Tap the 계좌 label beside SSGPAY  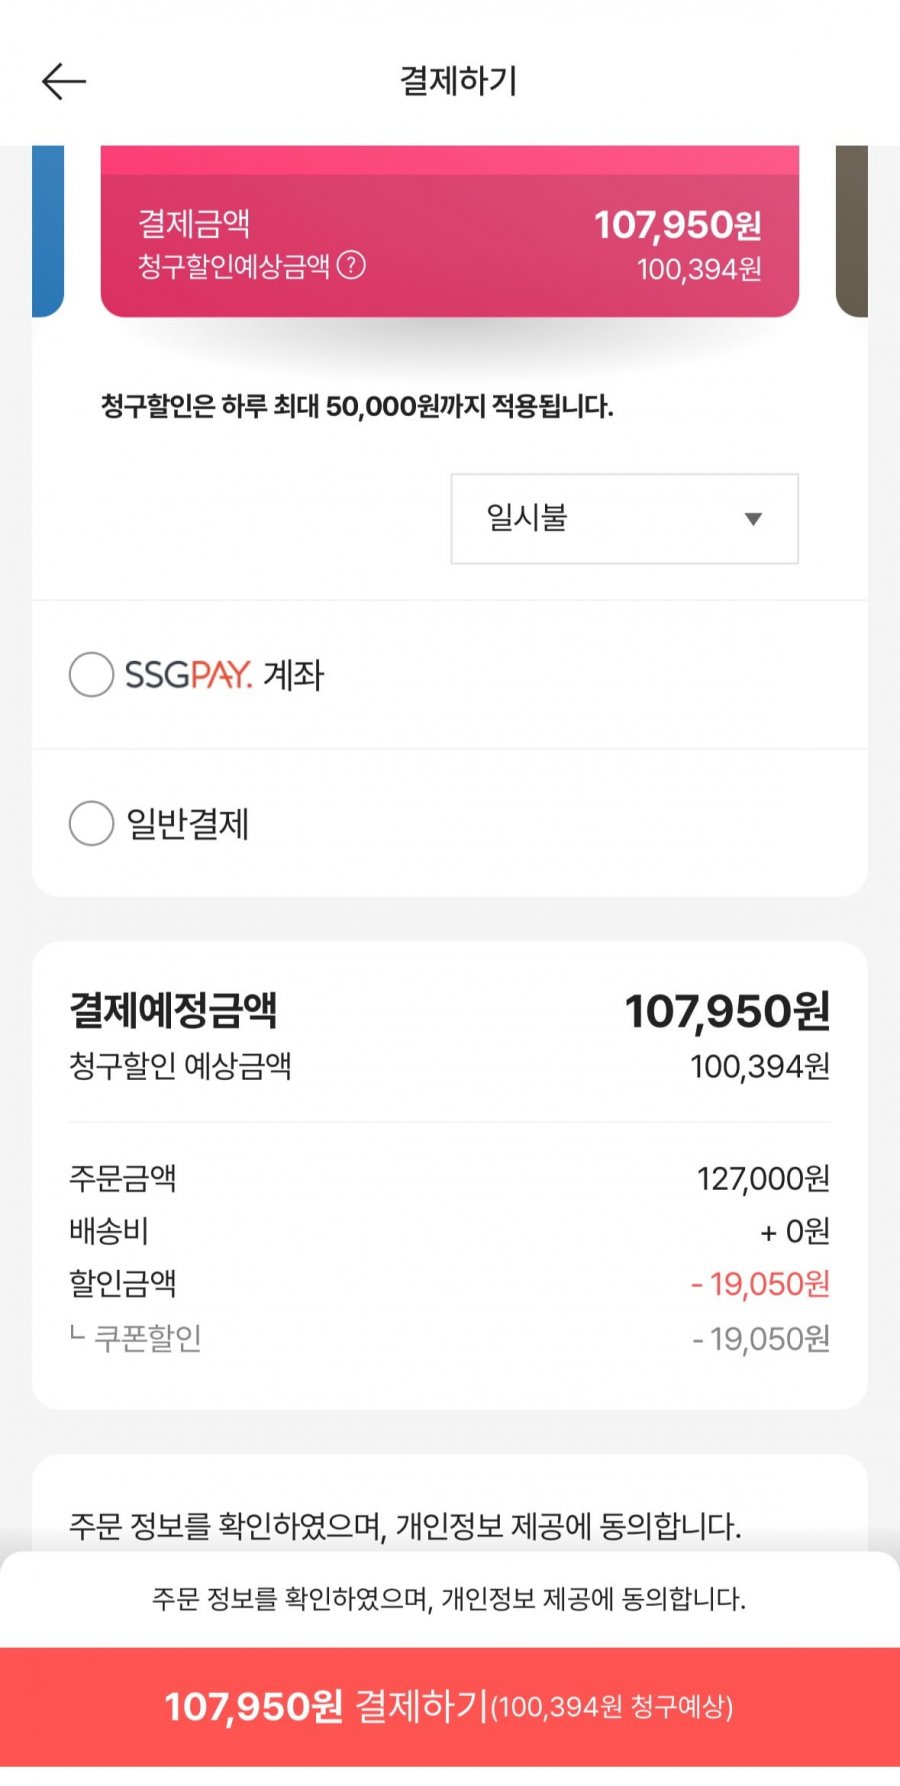point(293,675)
